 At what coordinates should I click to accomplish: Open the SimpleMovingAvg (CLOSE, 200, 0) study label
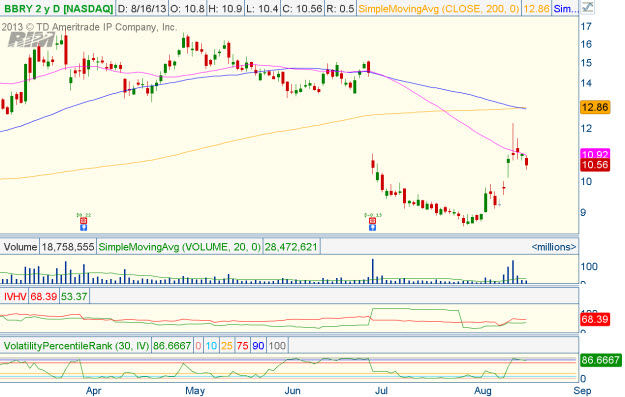tap(438, 8)
